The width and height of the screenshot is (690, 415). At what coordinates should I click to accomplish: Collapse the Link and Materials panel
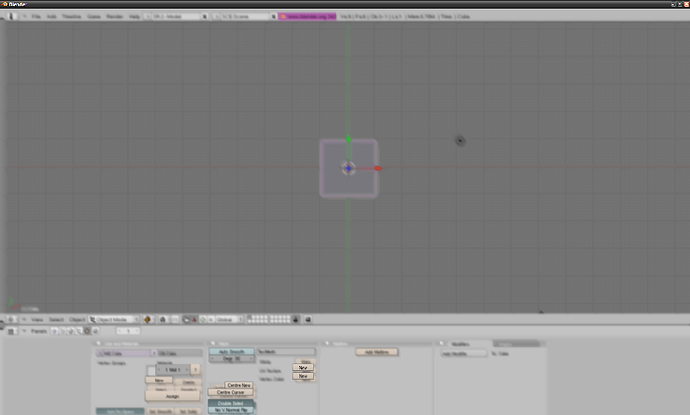coord(99,344)
